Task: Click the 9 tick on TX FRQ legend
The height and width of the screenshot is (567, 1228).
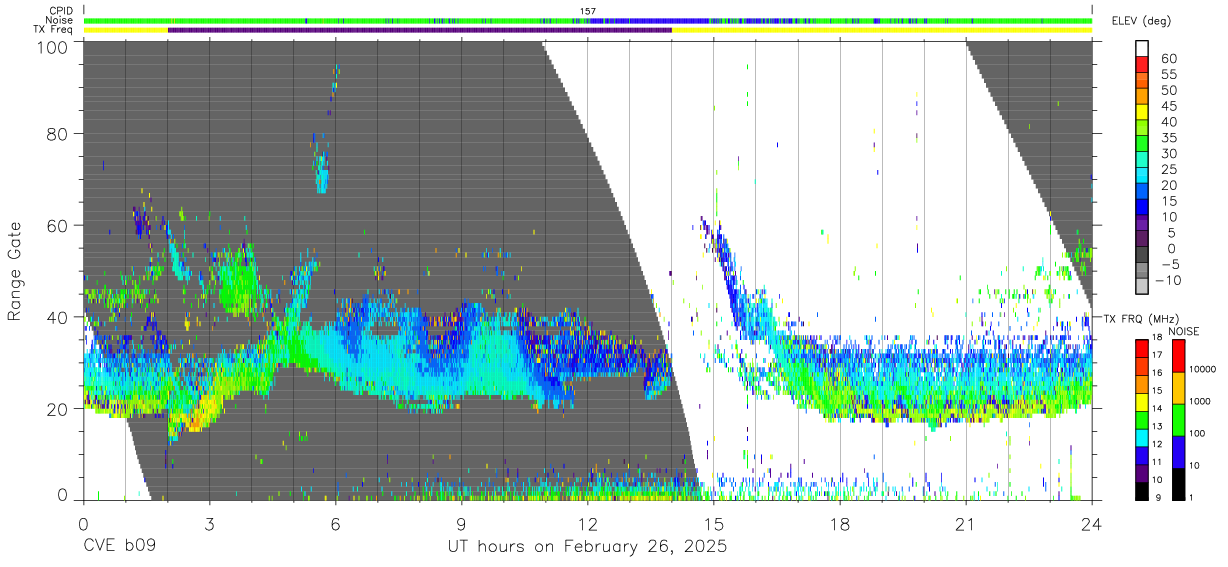Action: tap(1160, 497)
